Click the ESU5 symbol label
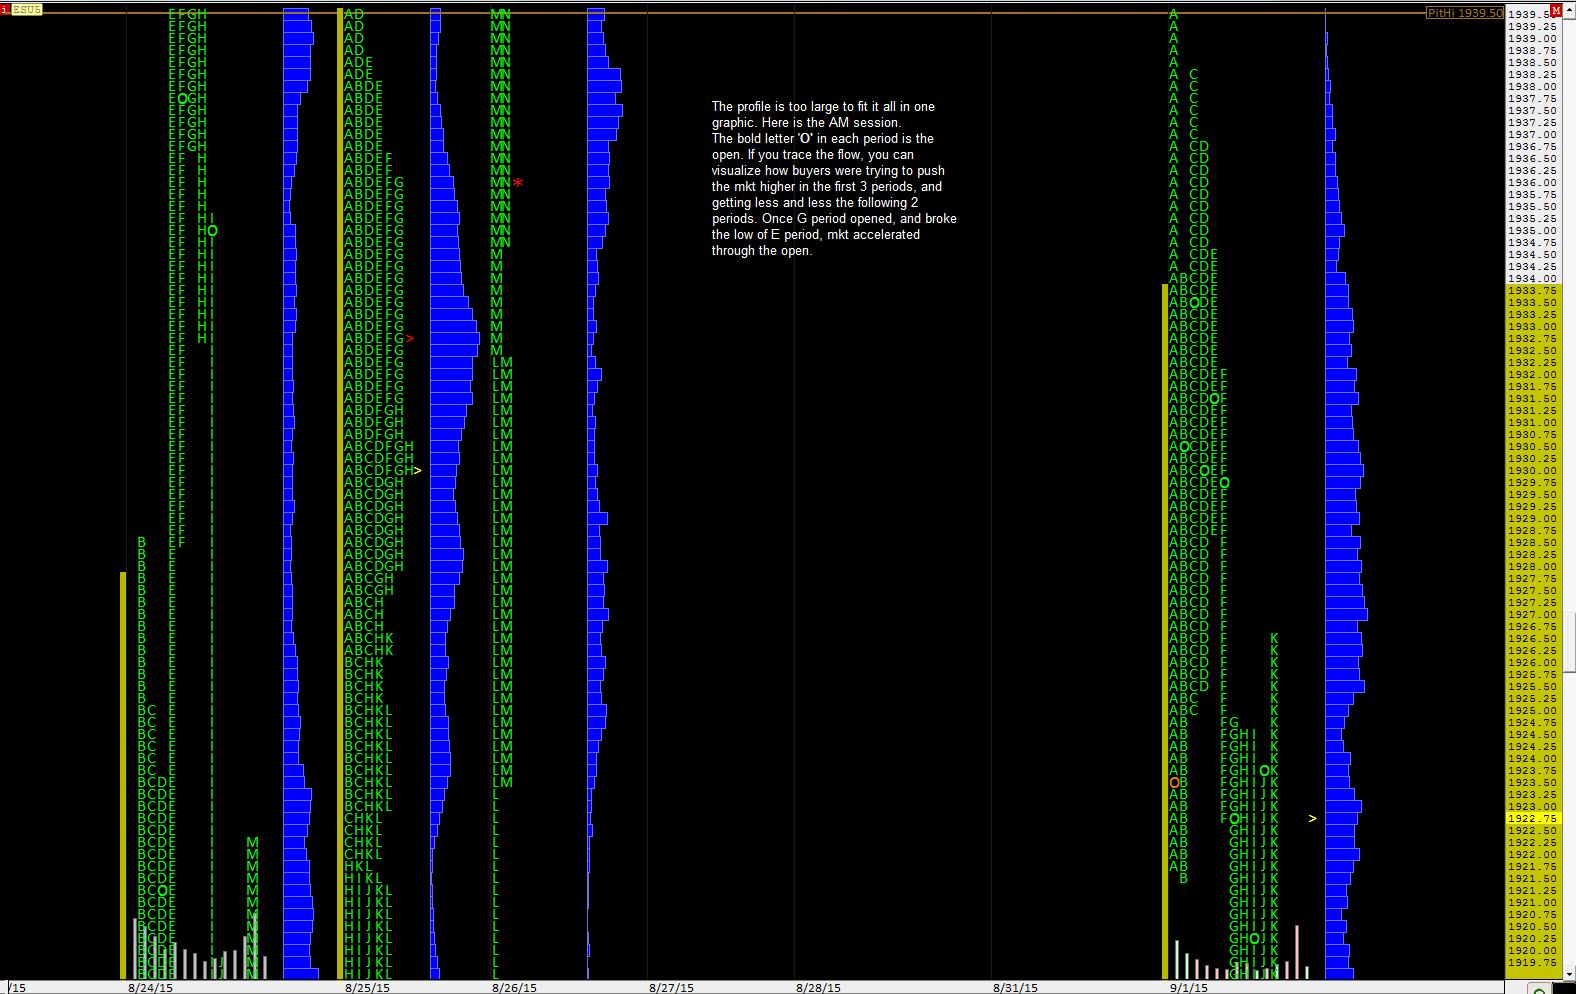Viewport: 1576px width, 994px height. [27, 9]
